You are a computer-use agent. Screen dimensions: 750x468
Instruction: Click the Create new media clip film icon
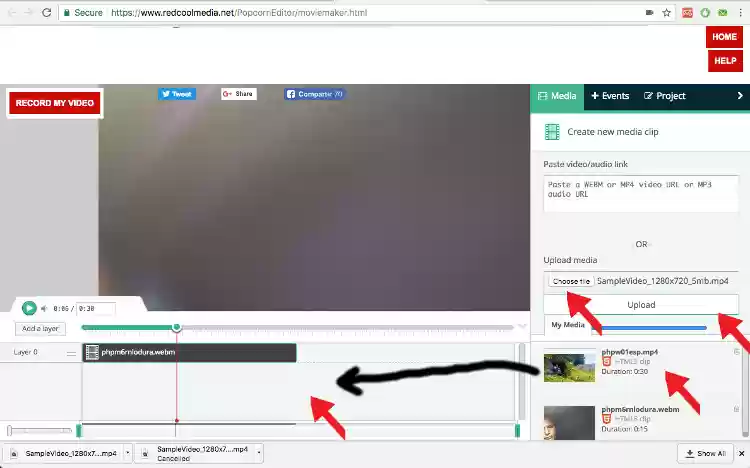(552, 132)
